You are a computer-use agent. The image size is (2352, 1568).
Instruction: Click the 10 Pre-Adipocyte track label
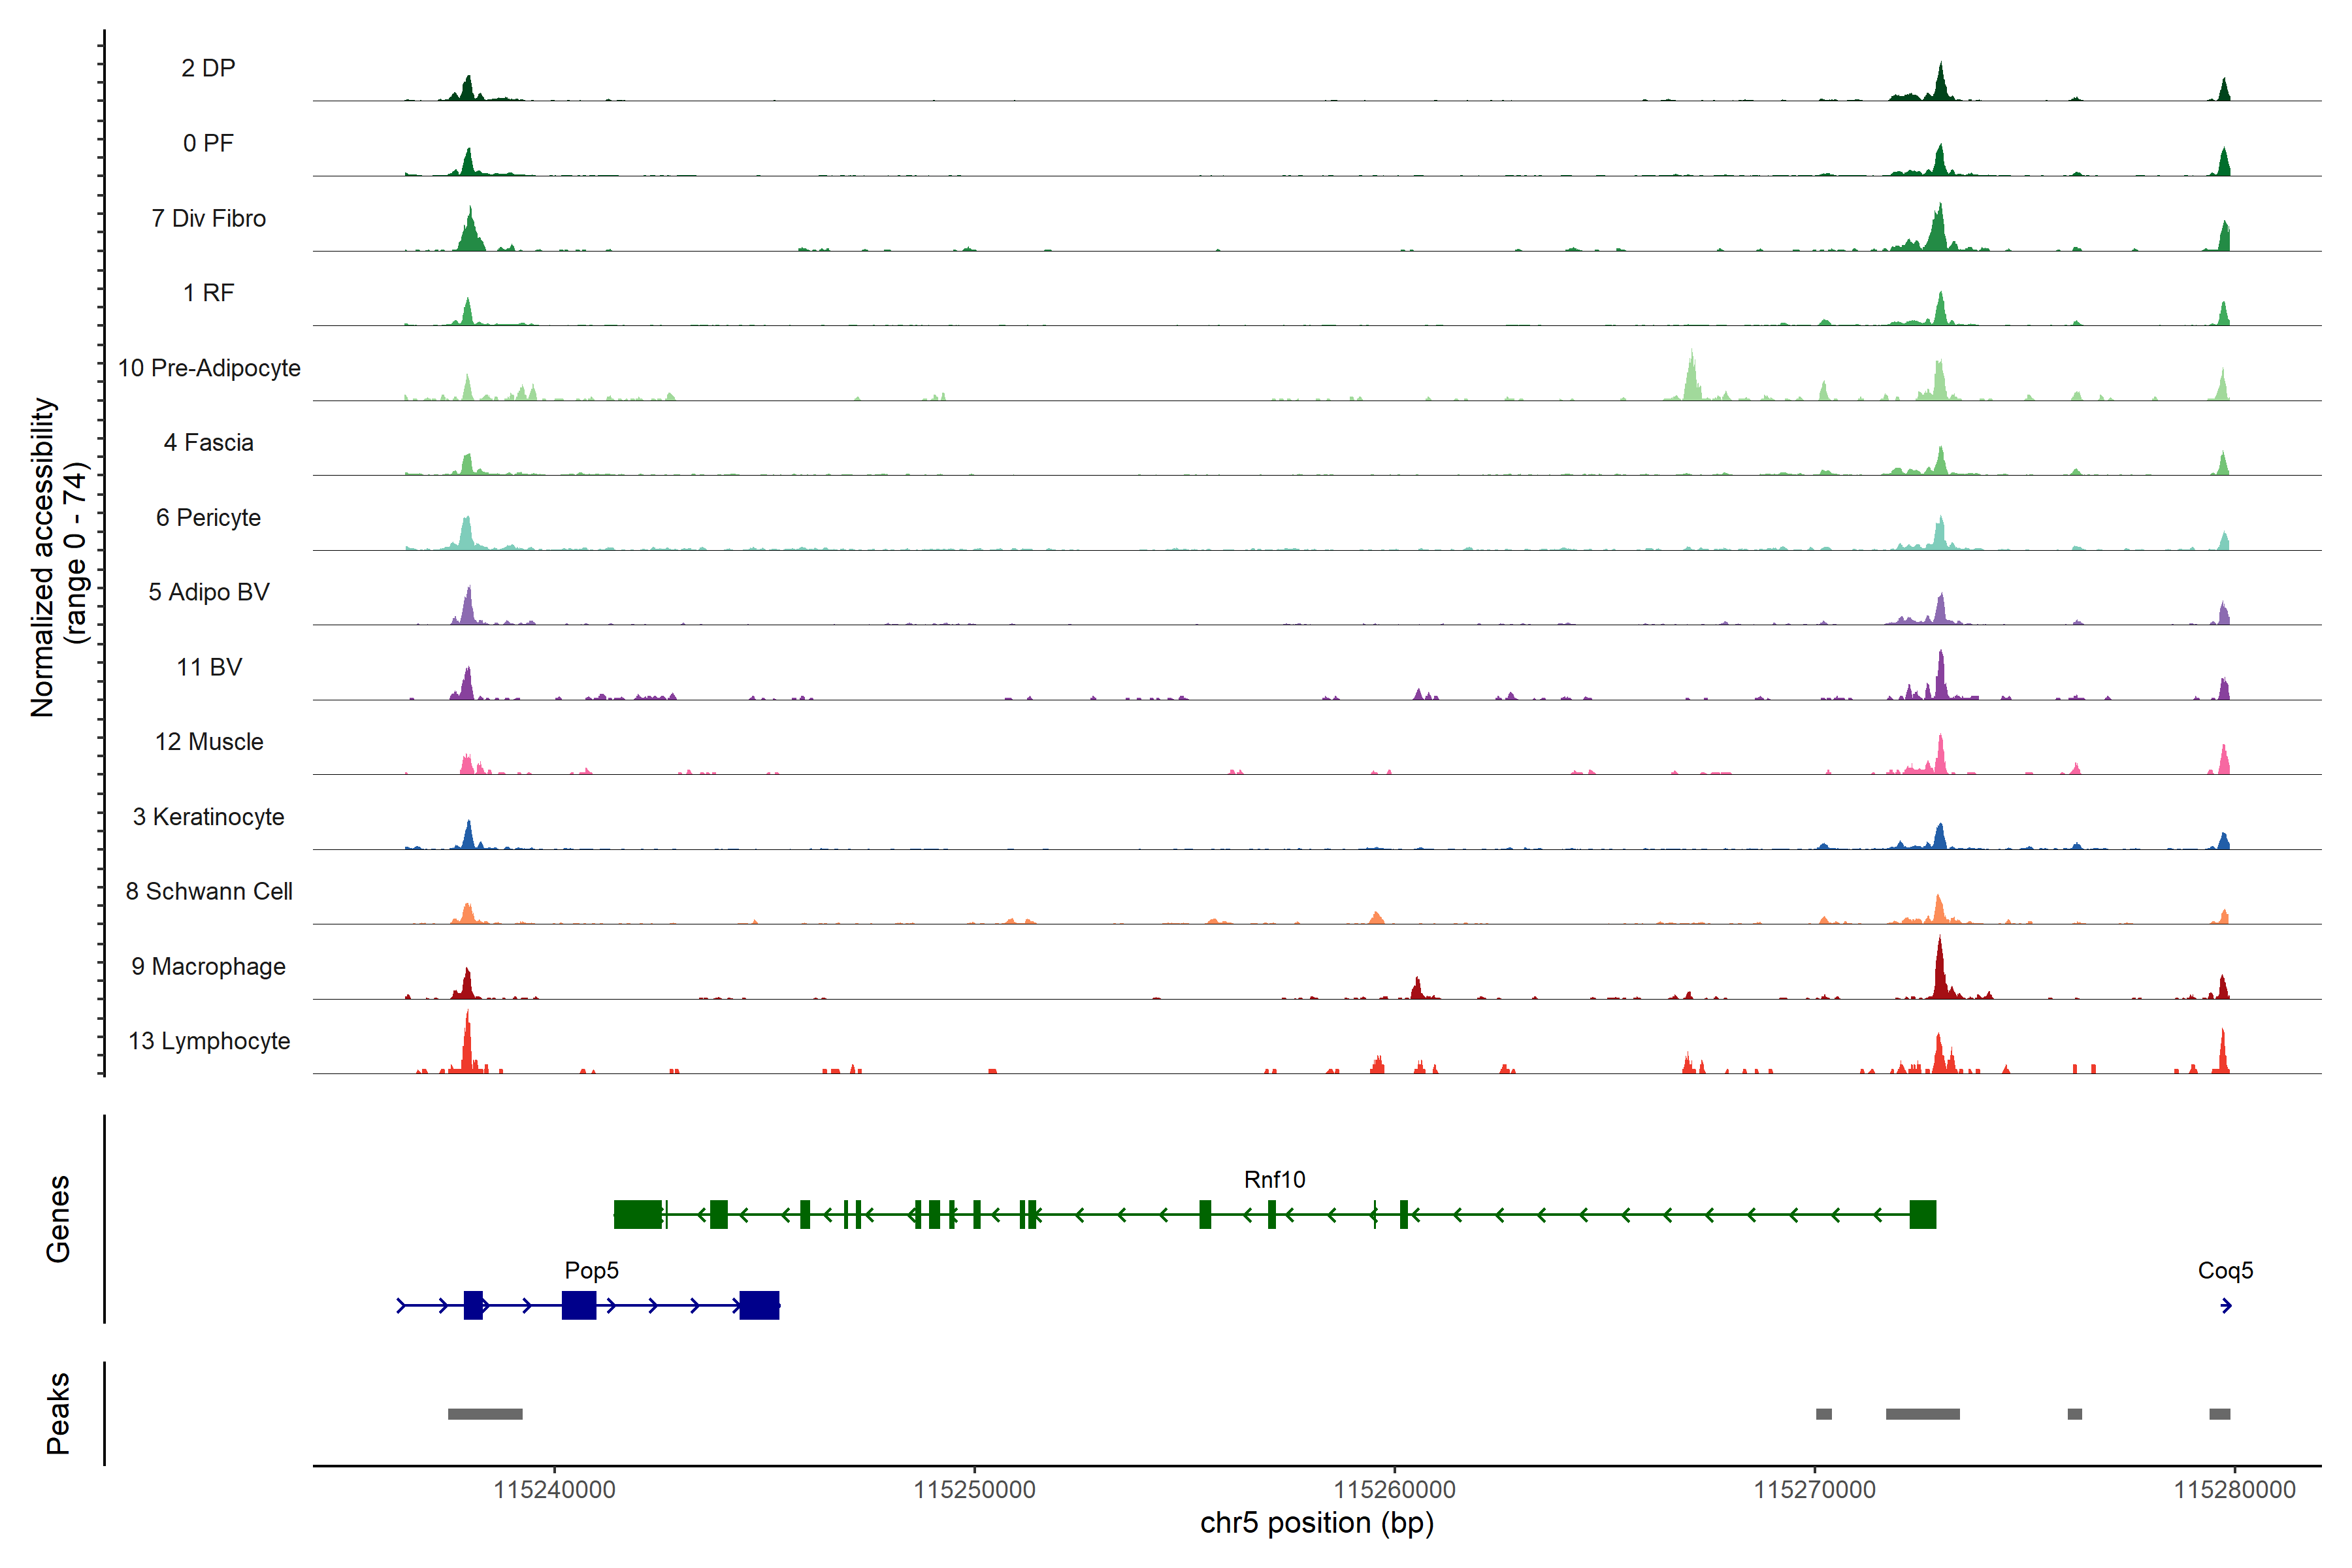(209, 368)
